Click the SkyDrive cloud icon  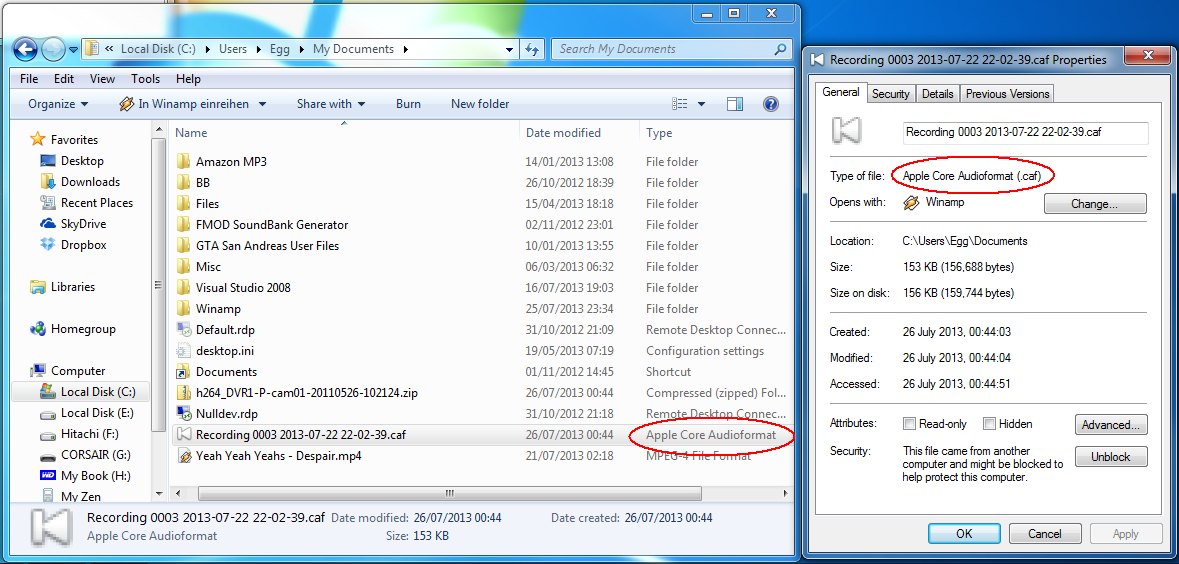(47, 223)
